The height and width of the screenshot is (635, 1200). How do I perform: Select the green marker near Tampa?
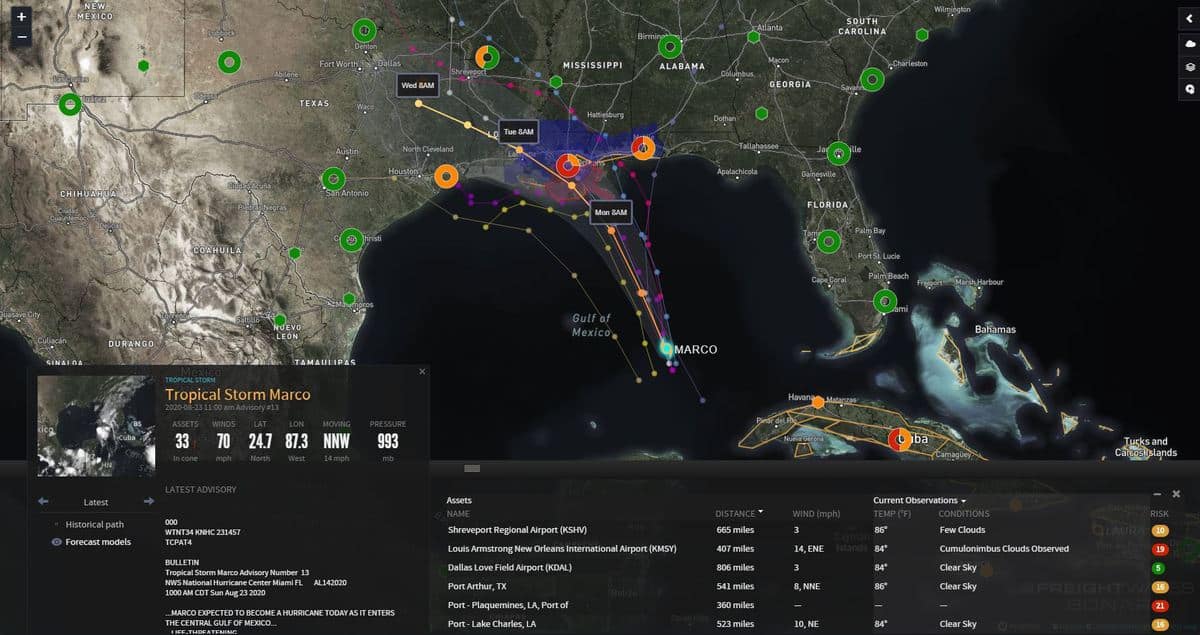tap(828, 241)
